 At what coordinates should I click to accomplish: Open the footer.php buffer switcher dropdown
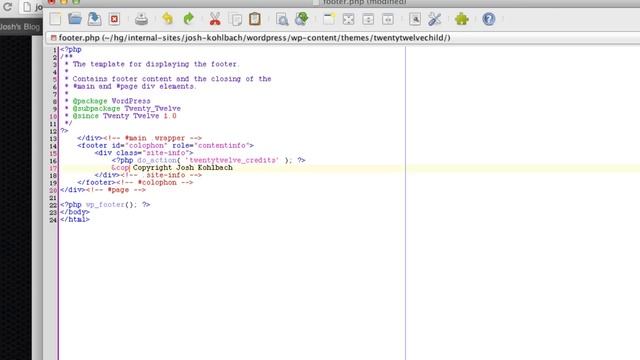[x=342, y=38]
